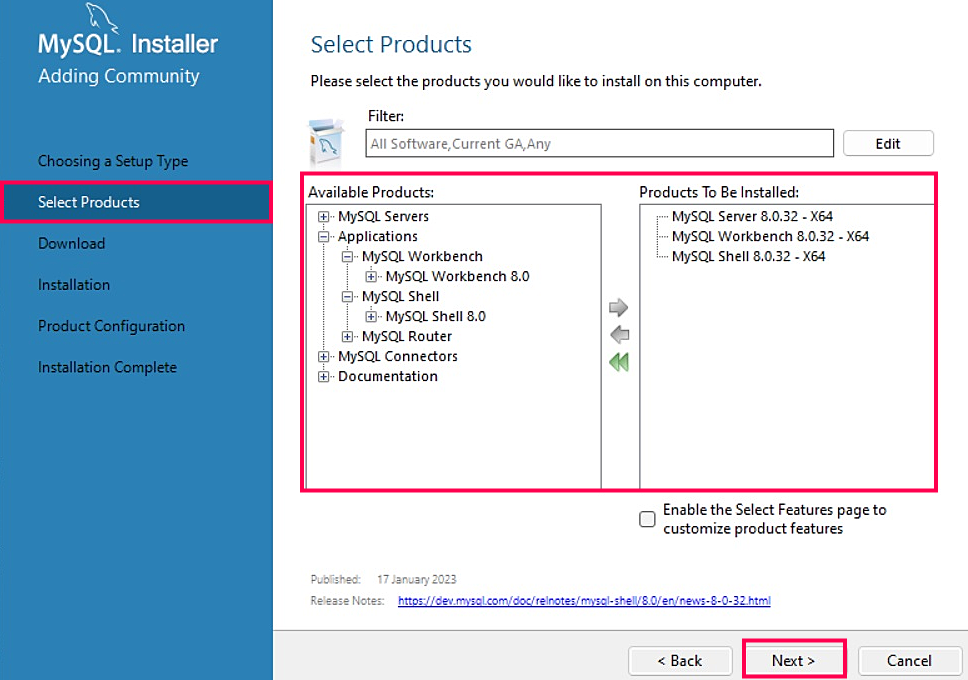Select the MySQL Router label

[407, 337]
